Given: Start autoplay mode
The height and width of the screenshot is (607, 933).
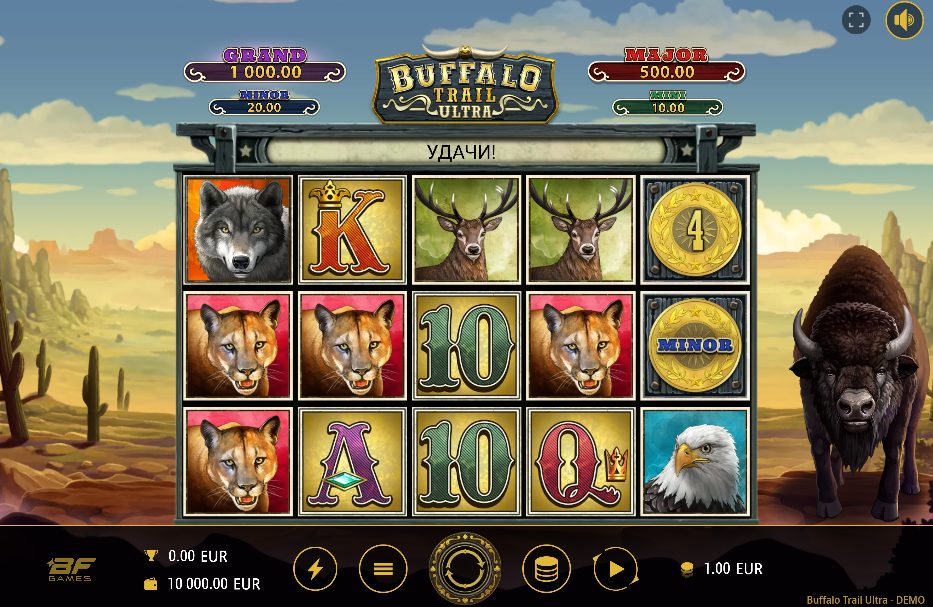Looking at the screenshot, I should point(615,570).
